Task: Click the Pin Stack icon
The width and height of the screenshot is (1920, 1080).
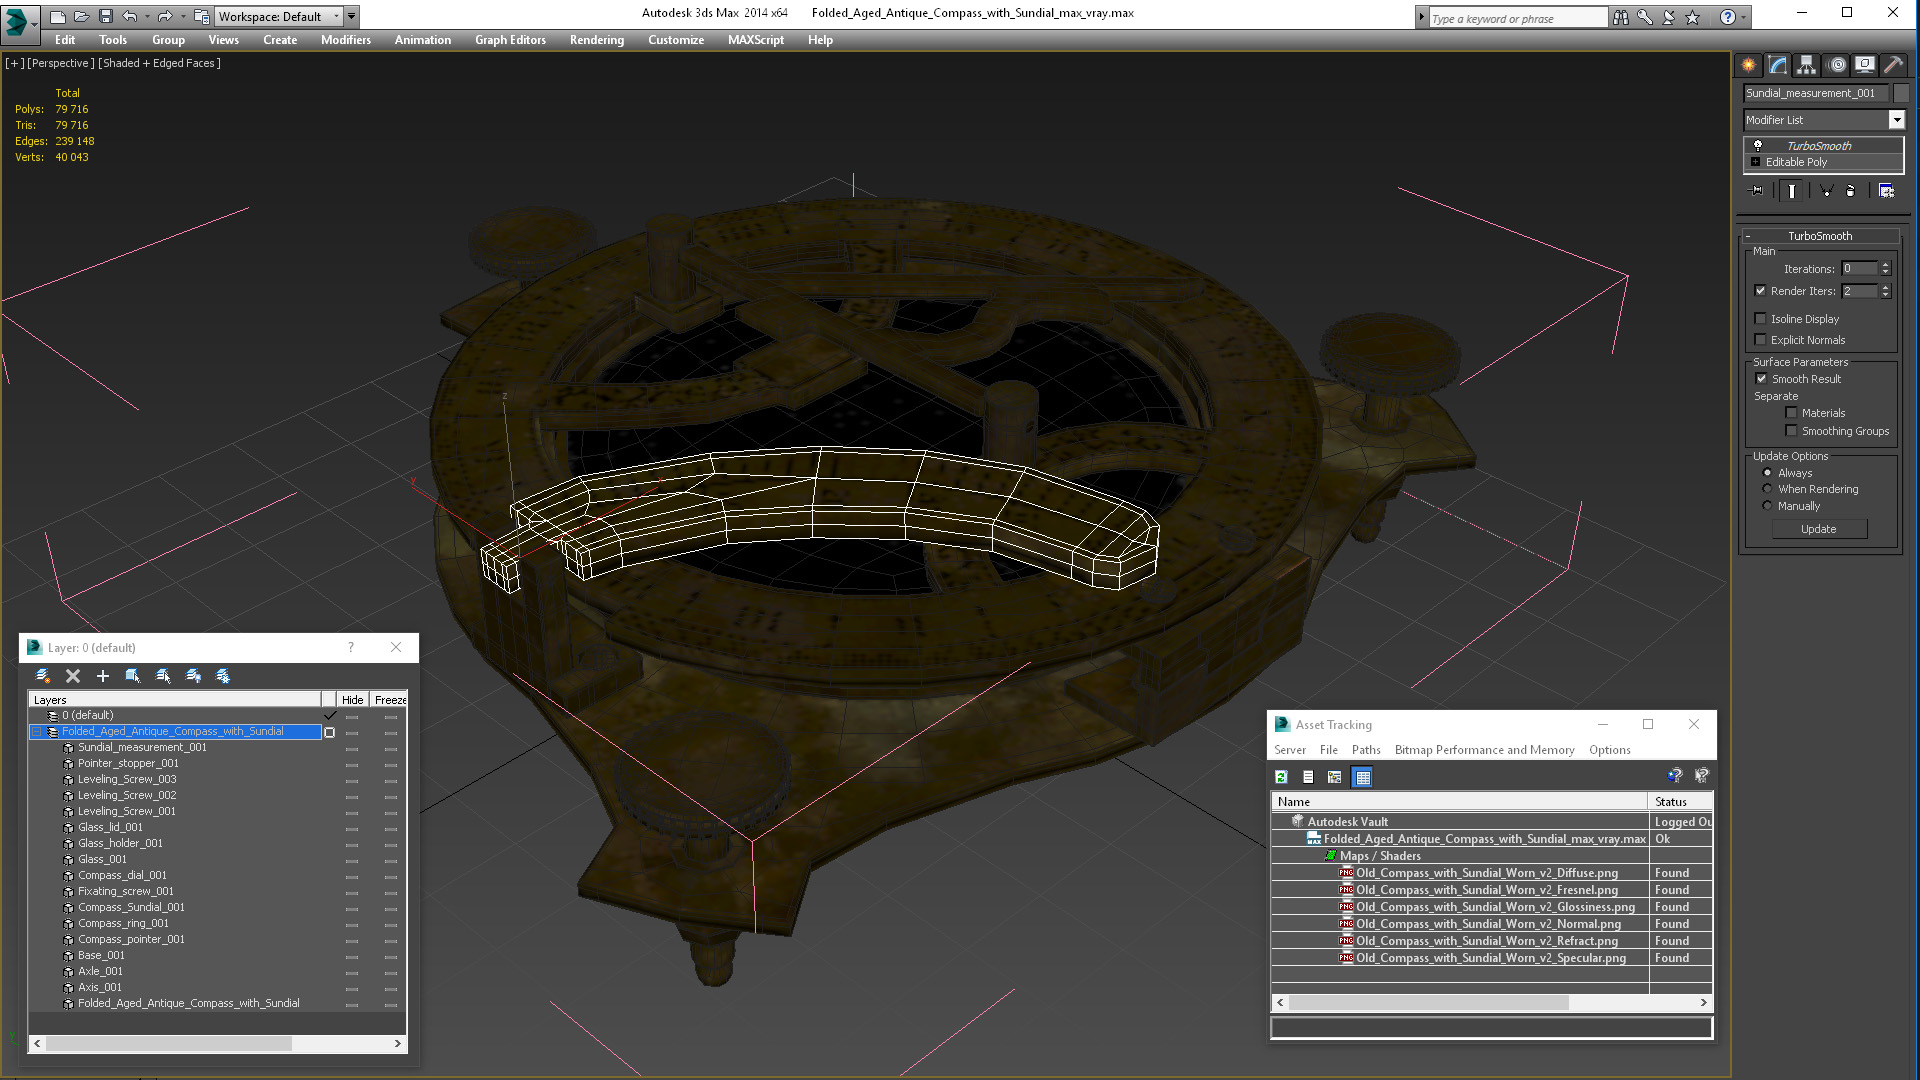Action: click(1757, 191)
